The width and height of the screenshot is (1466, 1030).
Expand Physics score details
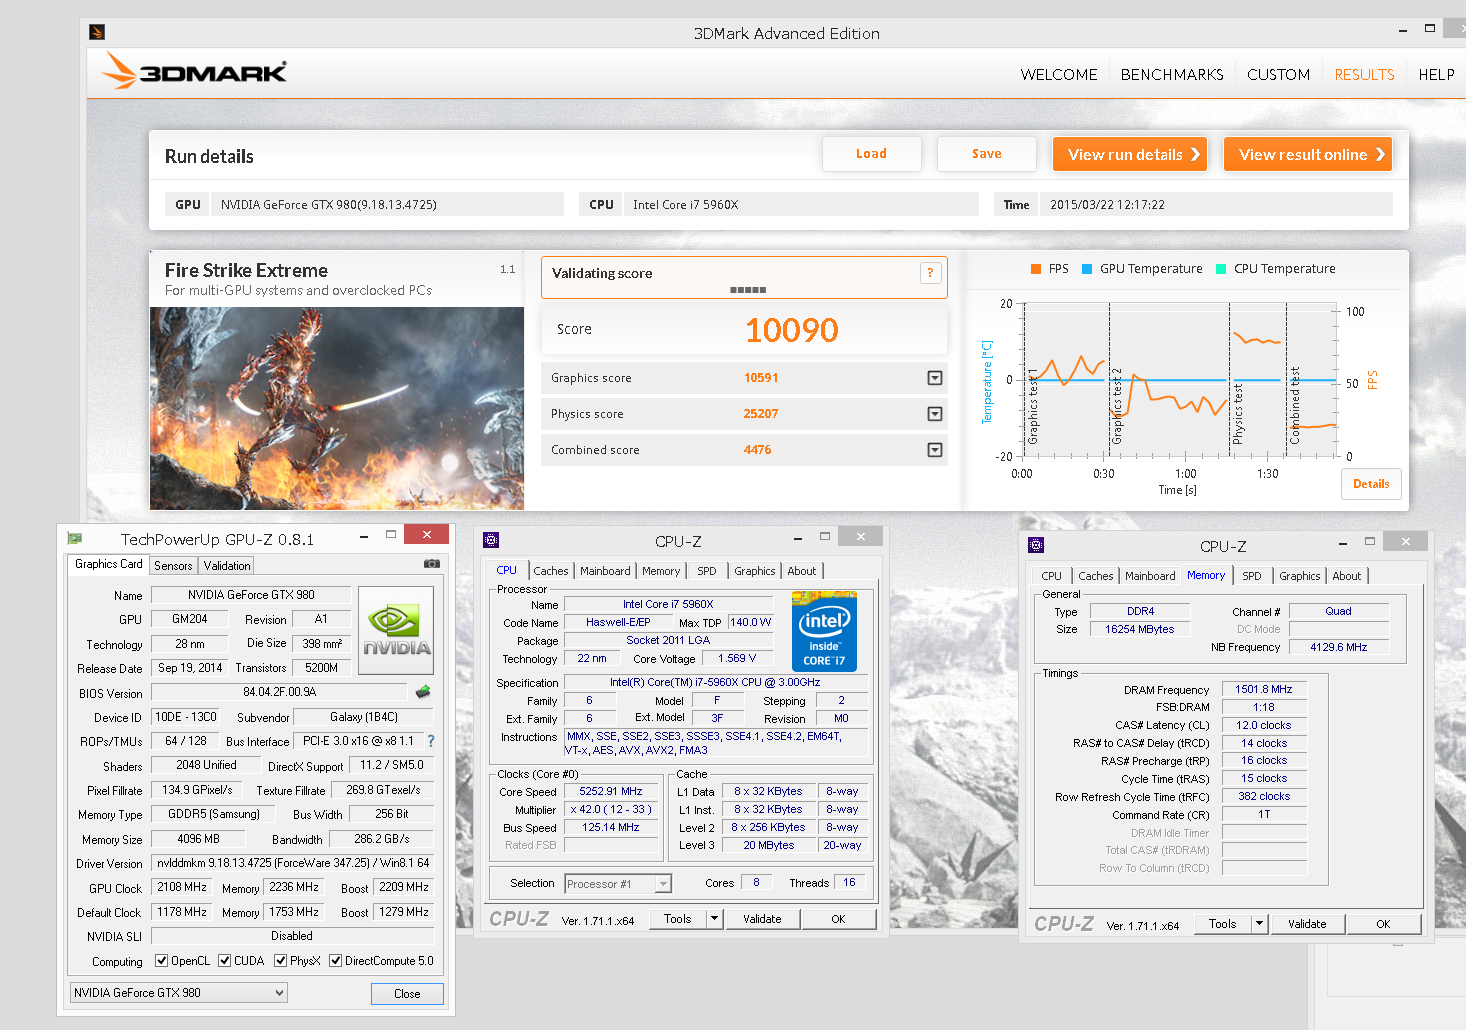click(x=935, y=414)
